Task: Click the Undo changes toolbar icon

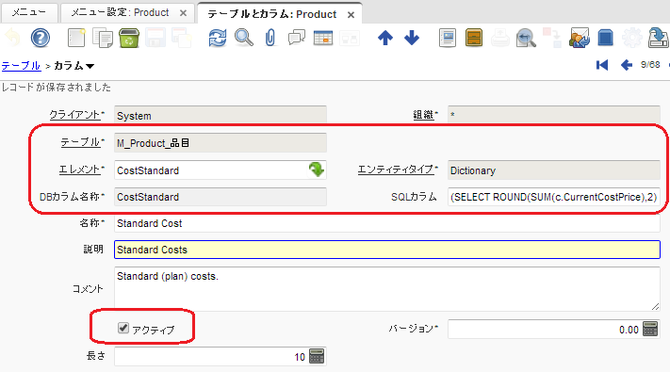Action: coord(13,38)
